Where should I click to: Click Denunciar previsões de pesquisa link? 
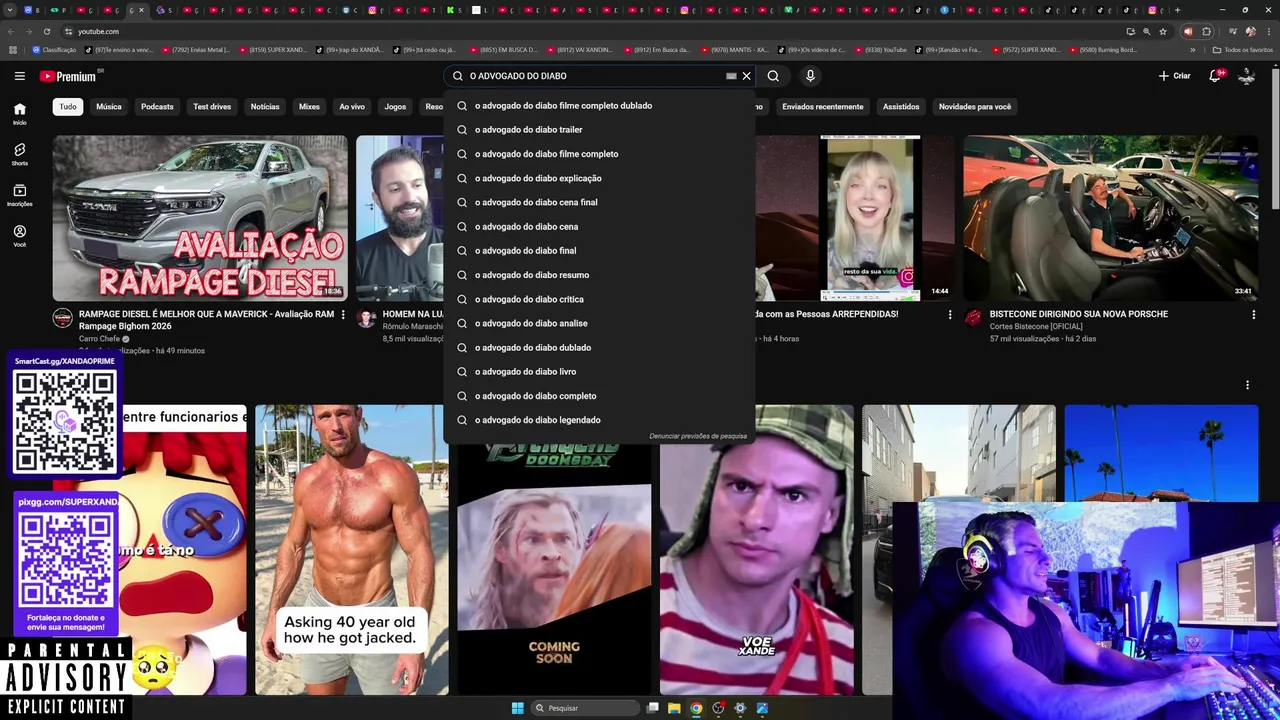tap(698, 436)
